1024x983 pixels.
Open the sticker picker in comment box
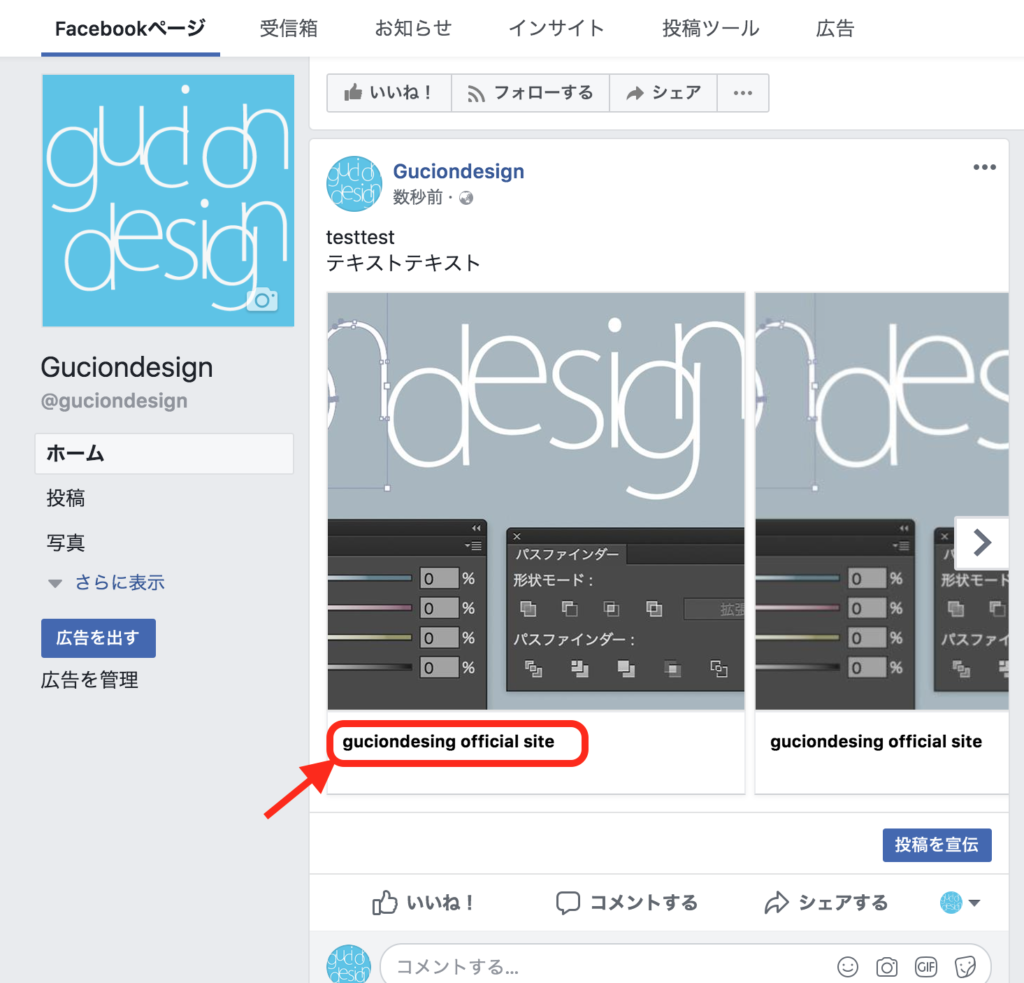(x=965, y=966)
